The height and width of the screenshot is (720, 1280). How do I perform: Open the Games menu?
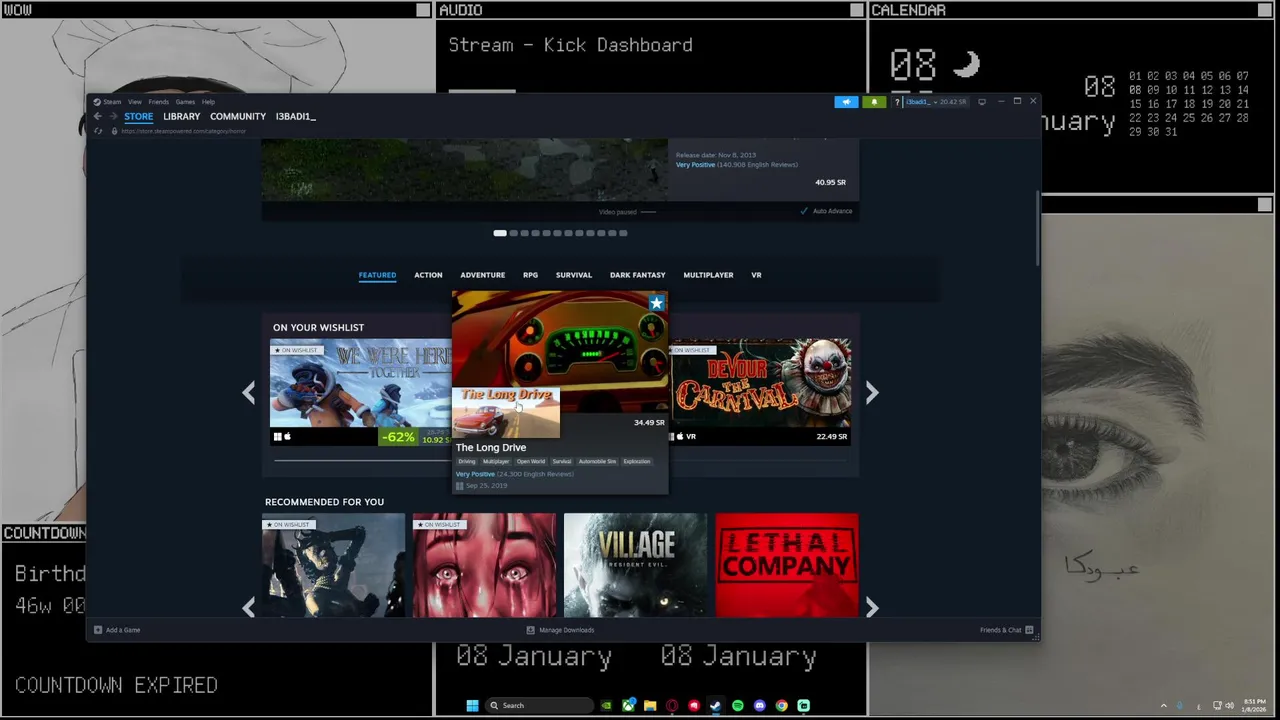point(185,102)
